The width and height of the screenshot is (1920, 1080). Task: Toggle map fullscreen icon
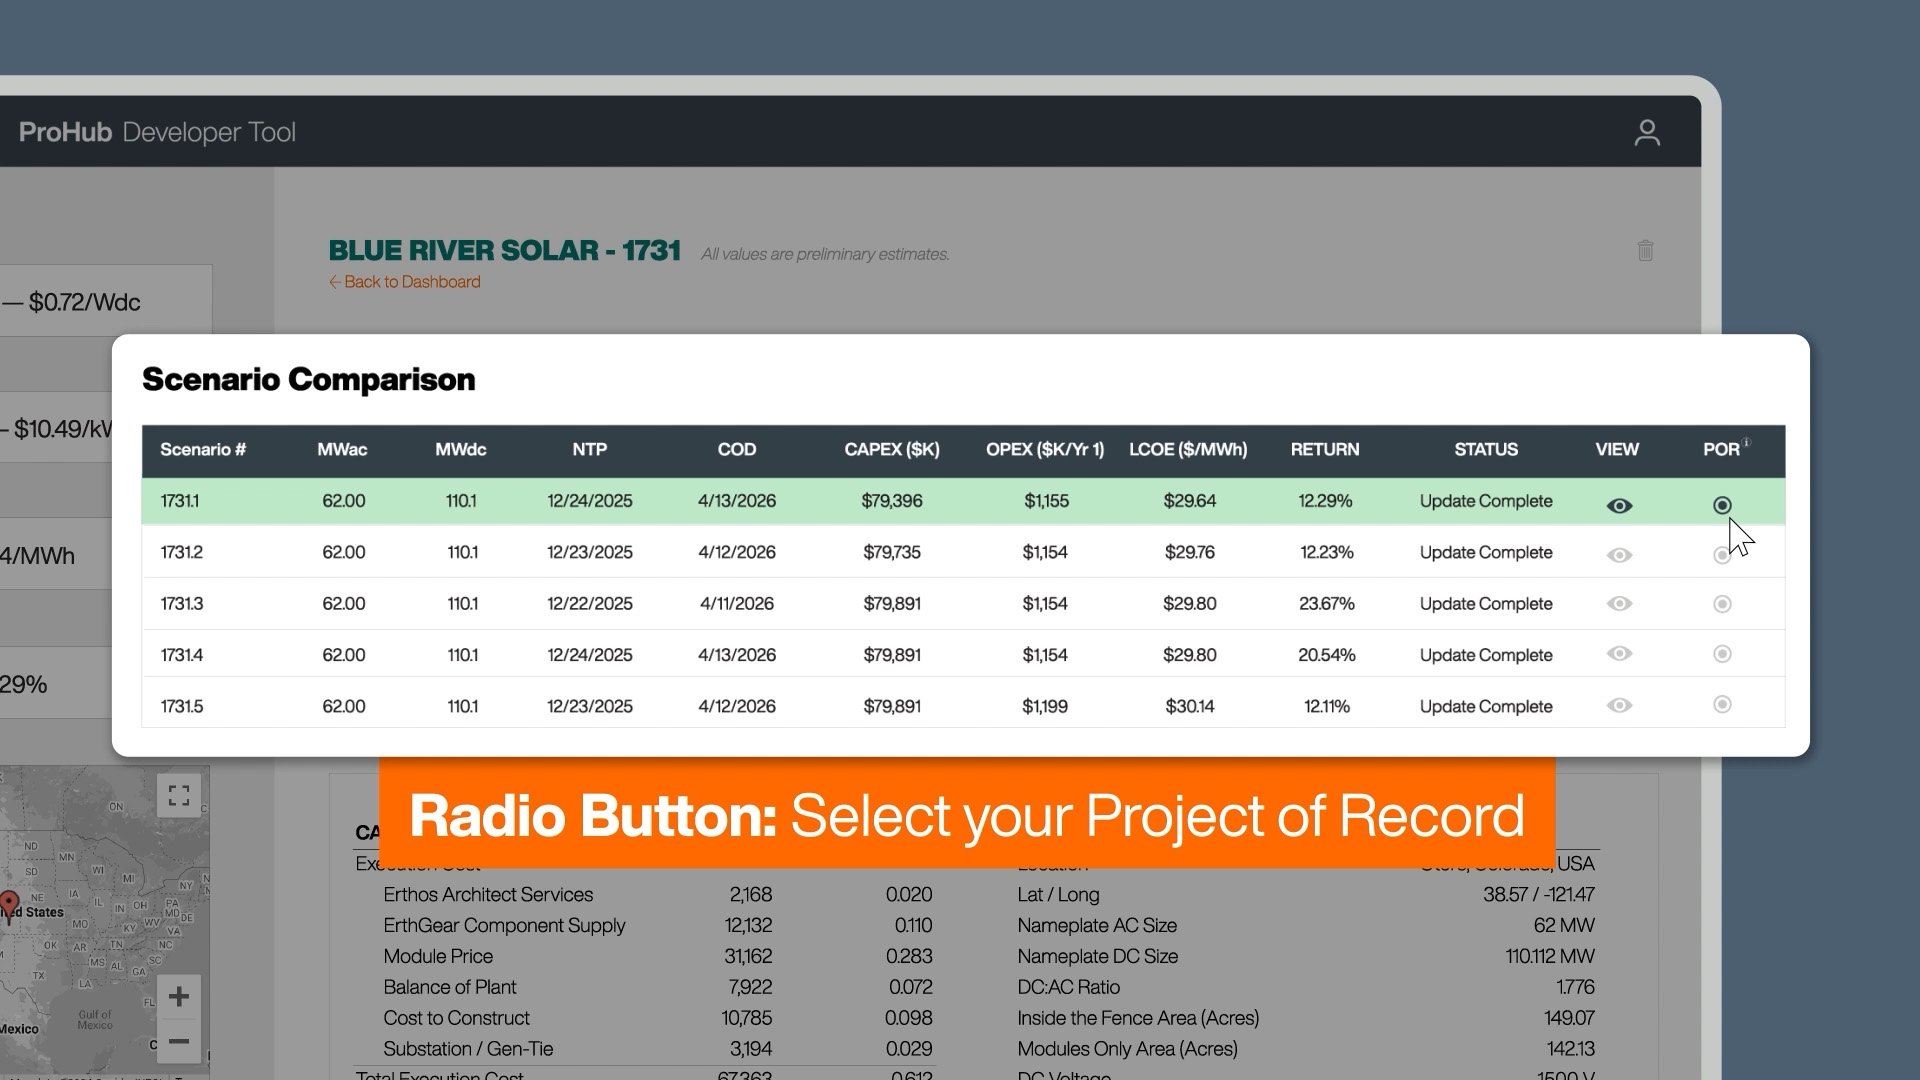[x=179, y=796]
